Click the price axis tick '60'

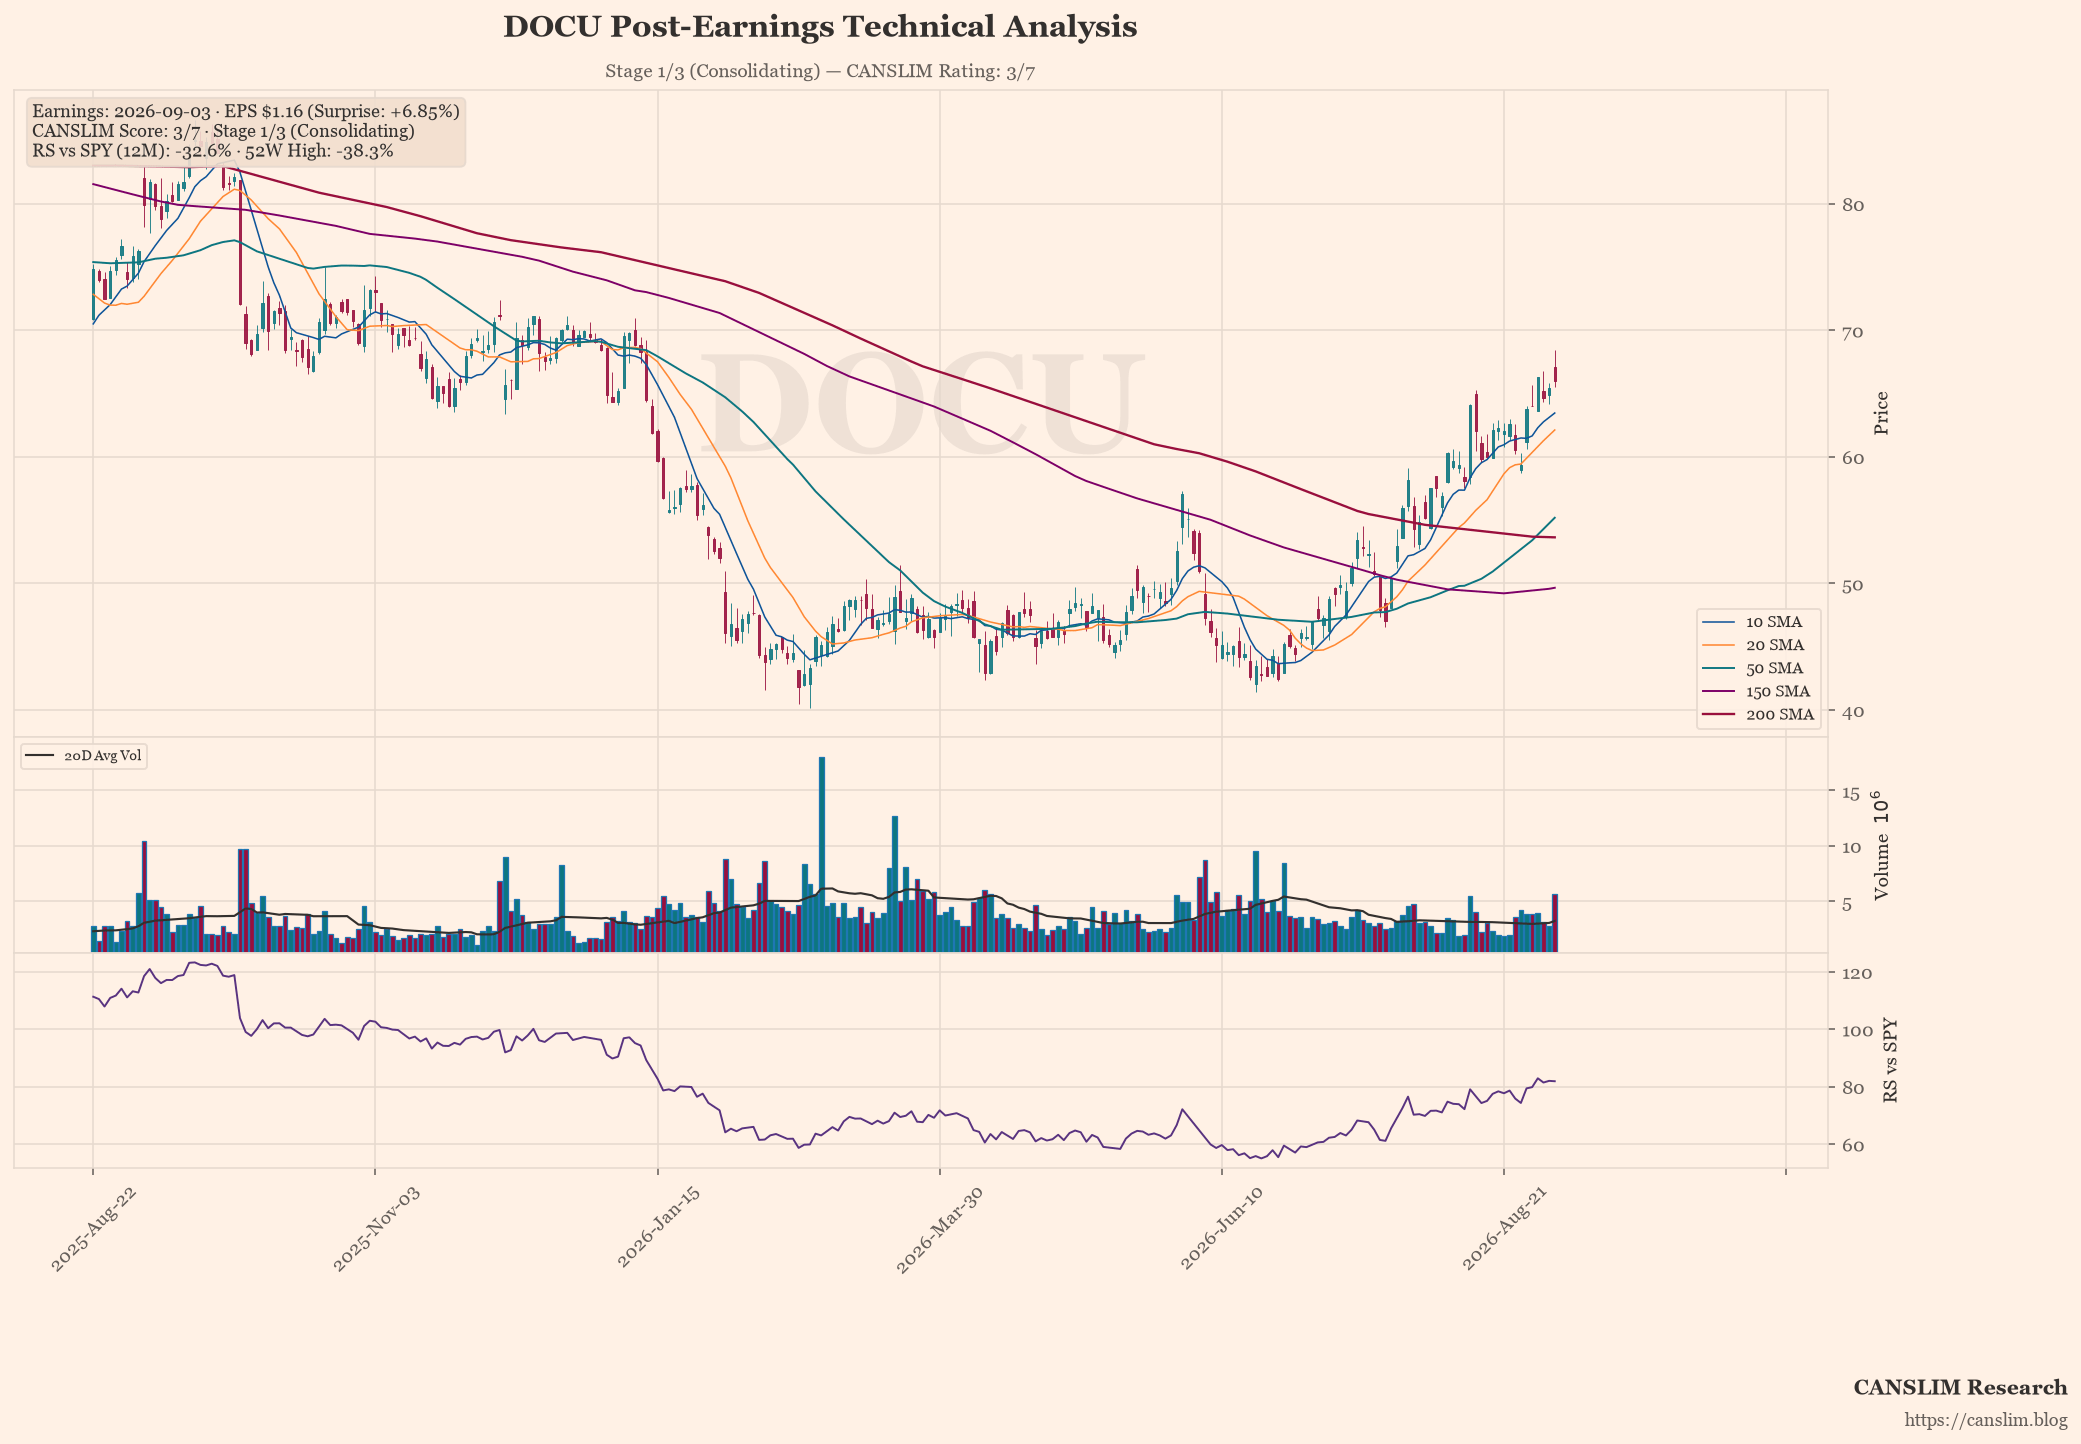[1852, 458]
